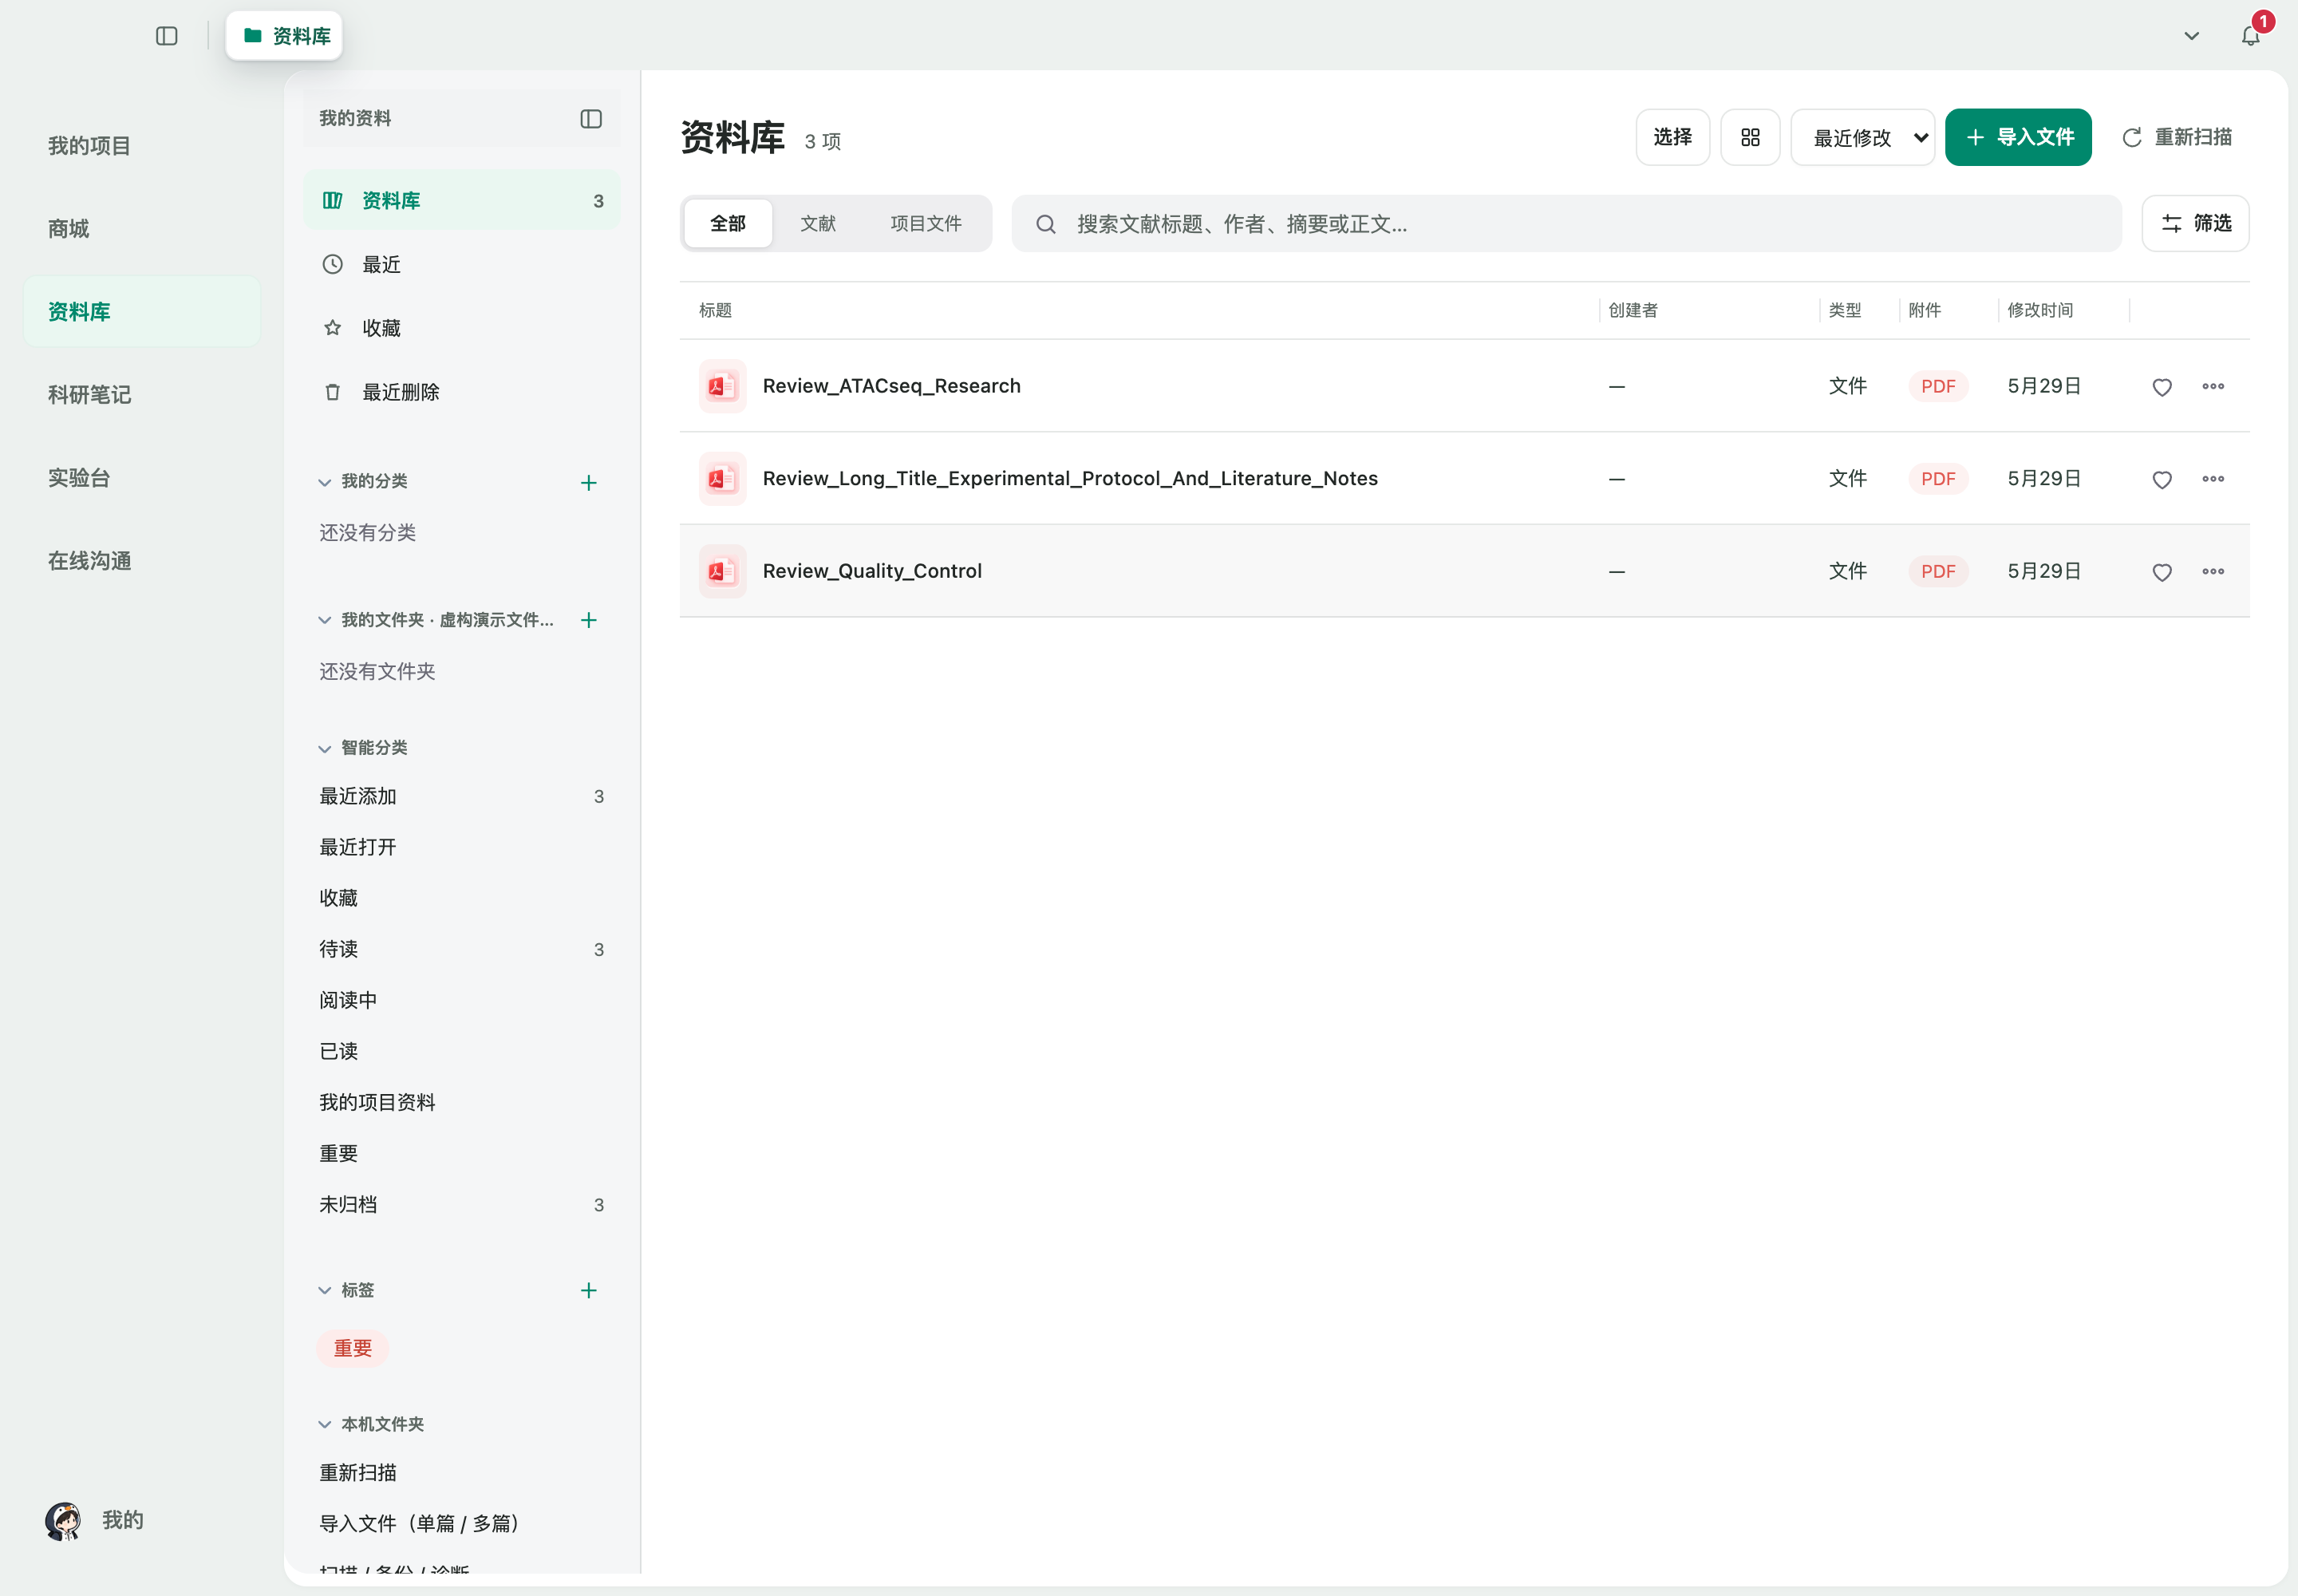Open the 资料库 tab in title bar
This screenshot has height=1596, width=2298.
click(285, 36)
